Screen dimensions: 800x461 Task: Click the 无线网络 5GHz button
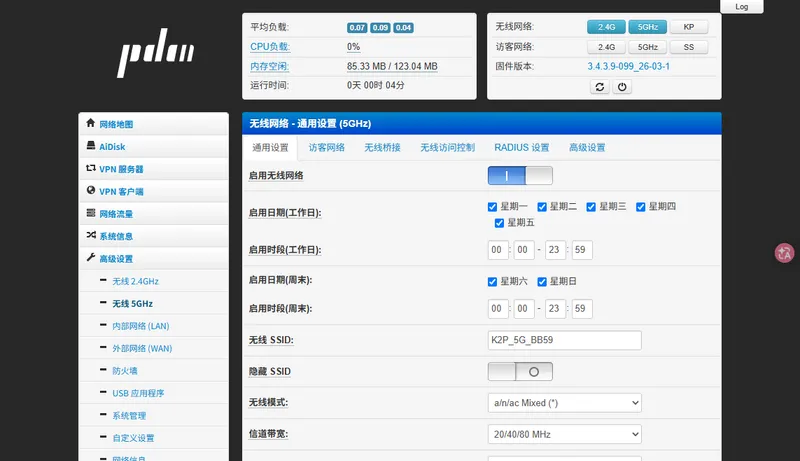click(x=647, y=27)
